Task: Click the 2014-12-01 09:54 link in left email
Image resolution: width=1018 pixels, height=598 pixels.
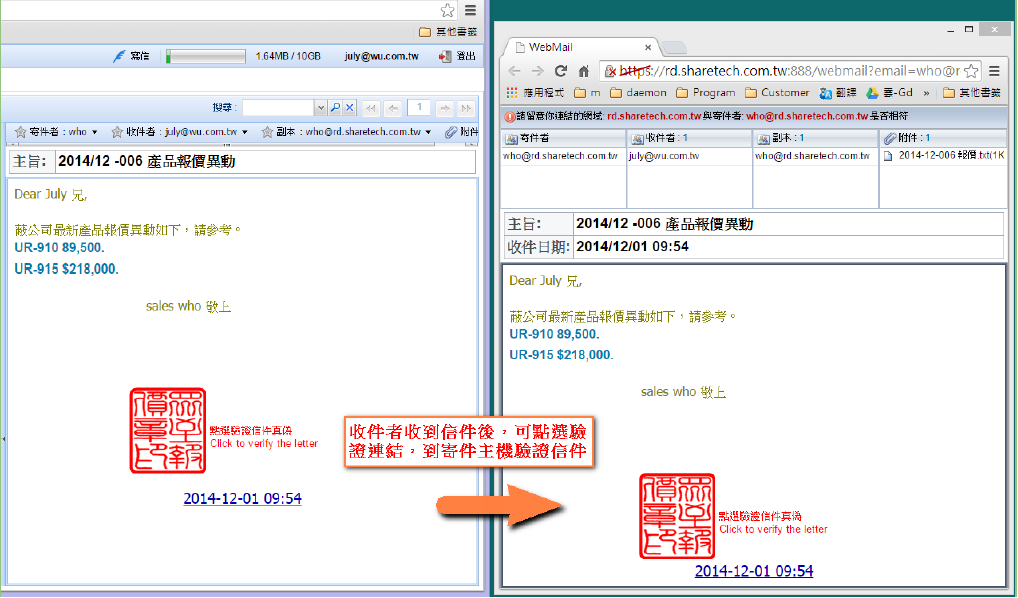Action: (242, 498)
